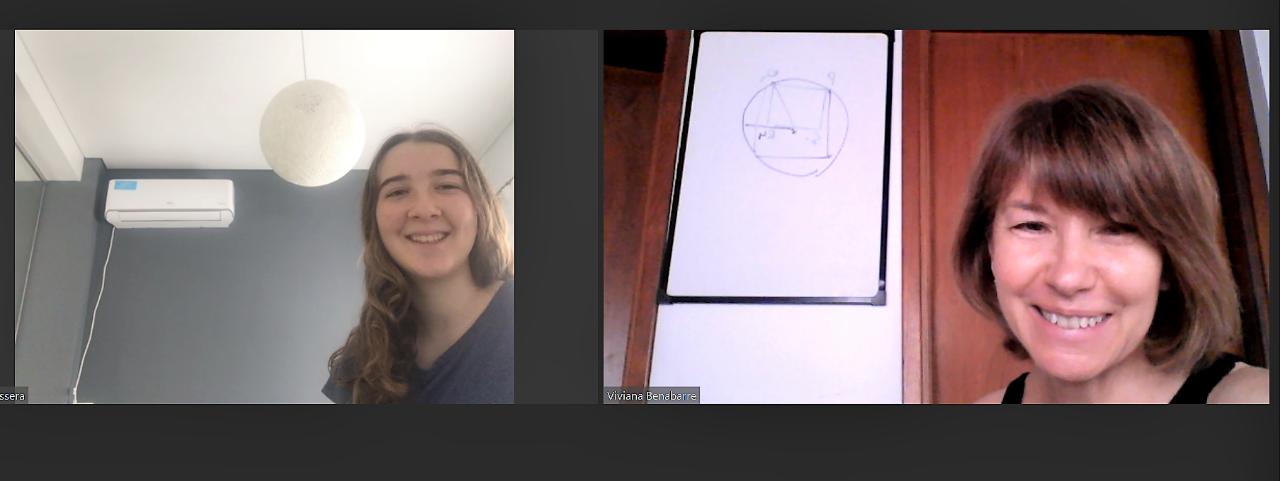Click the empty dark bar below the videos
The height and width of the screenshot is (481, 1280).
(x=640, y=442)
